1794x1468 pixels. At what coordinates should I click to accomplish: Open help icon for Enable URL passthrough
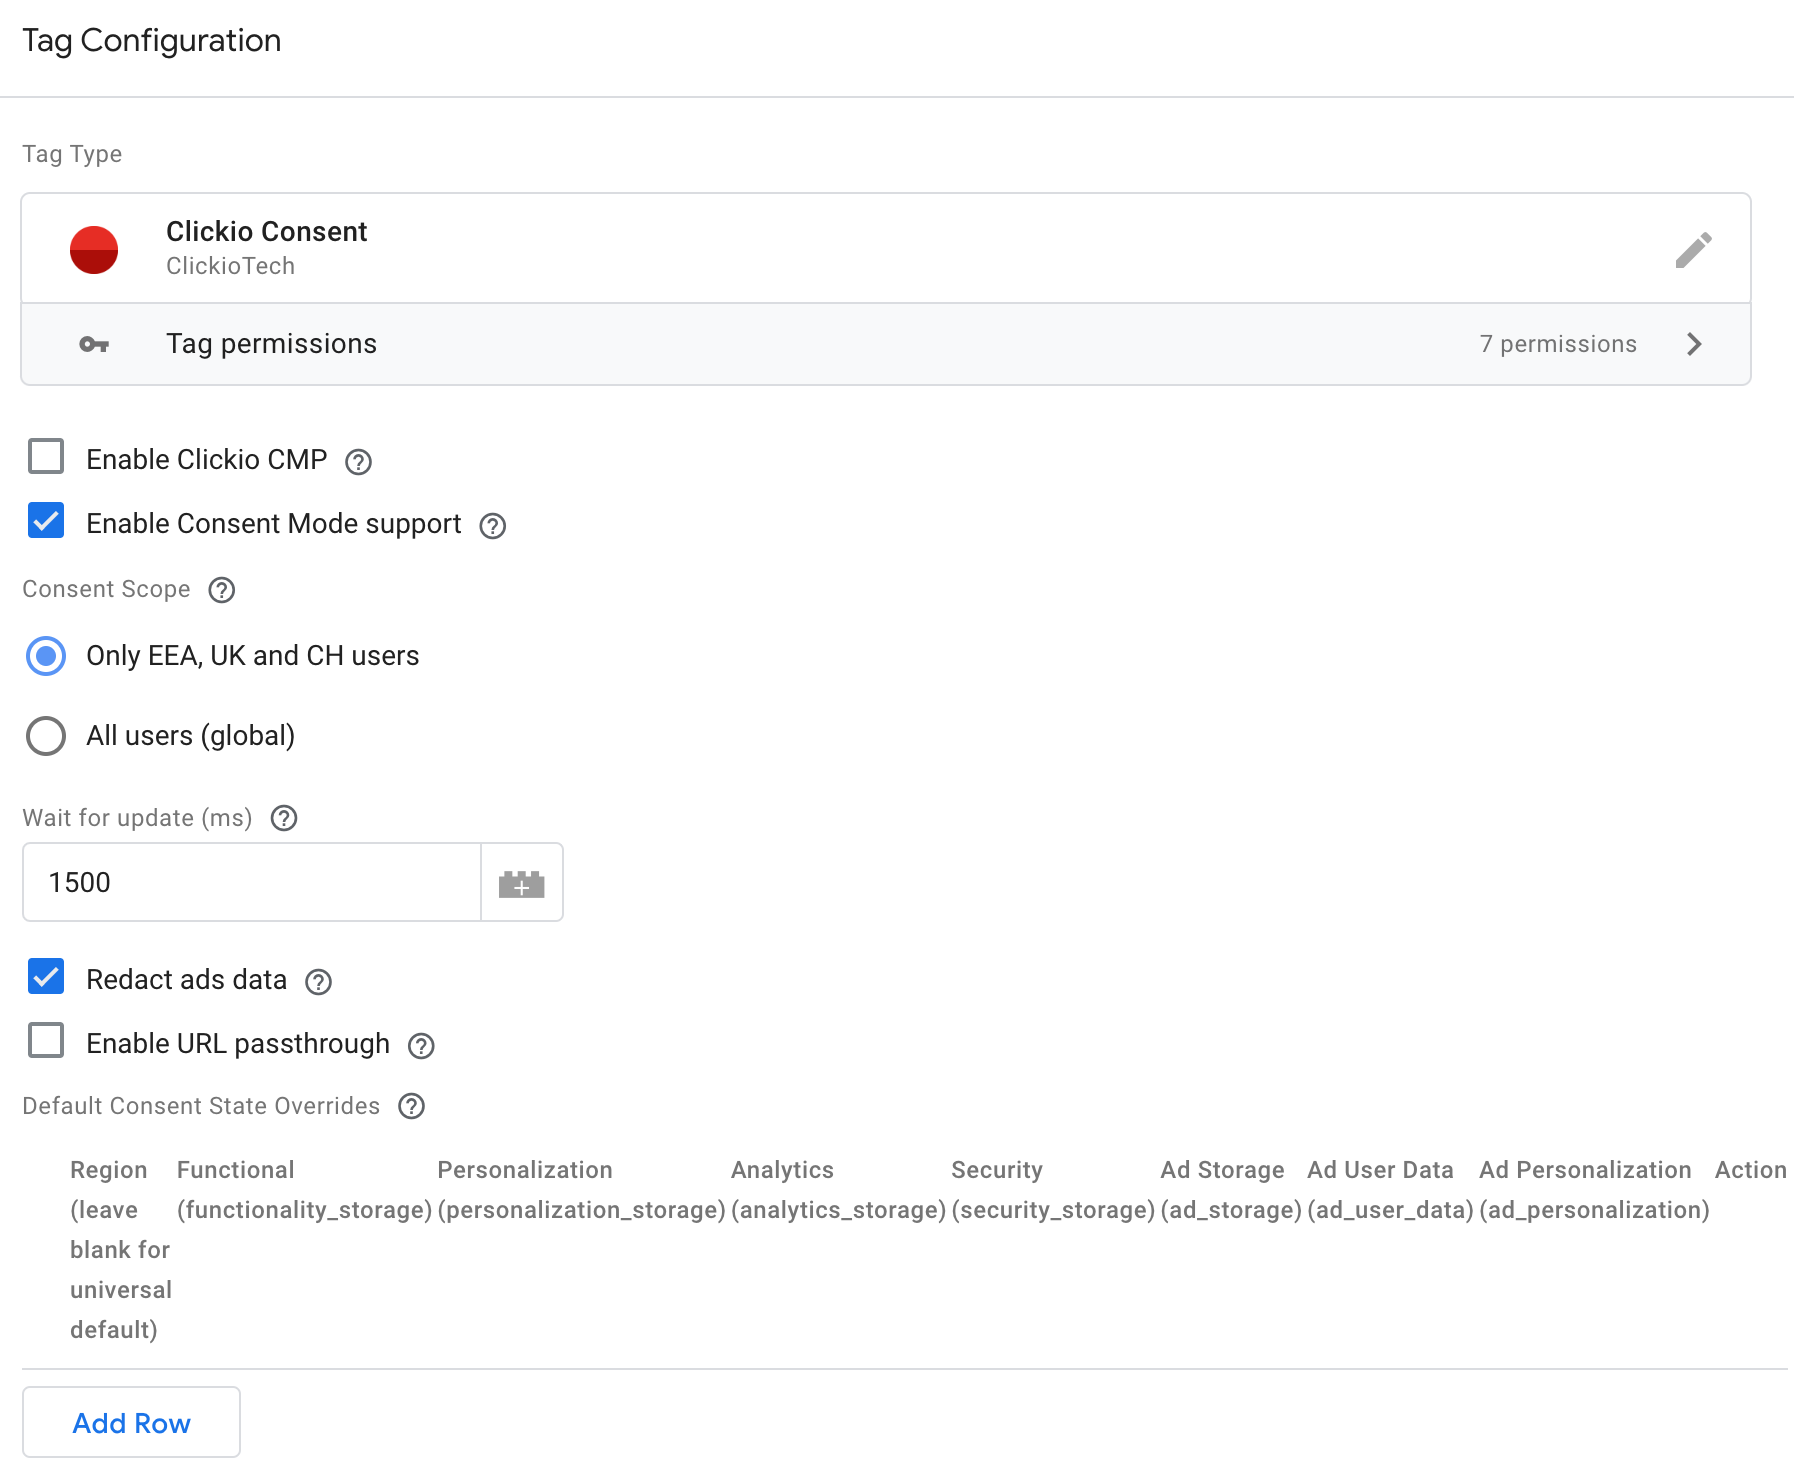pyautogui.click(x=422, y=1045)
